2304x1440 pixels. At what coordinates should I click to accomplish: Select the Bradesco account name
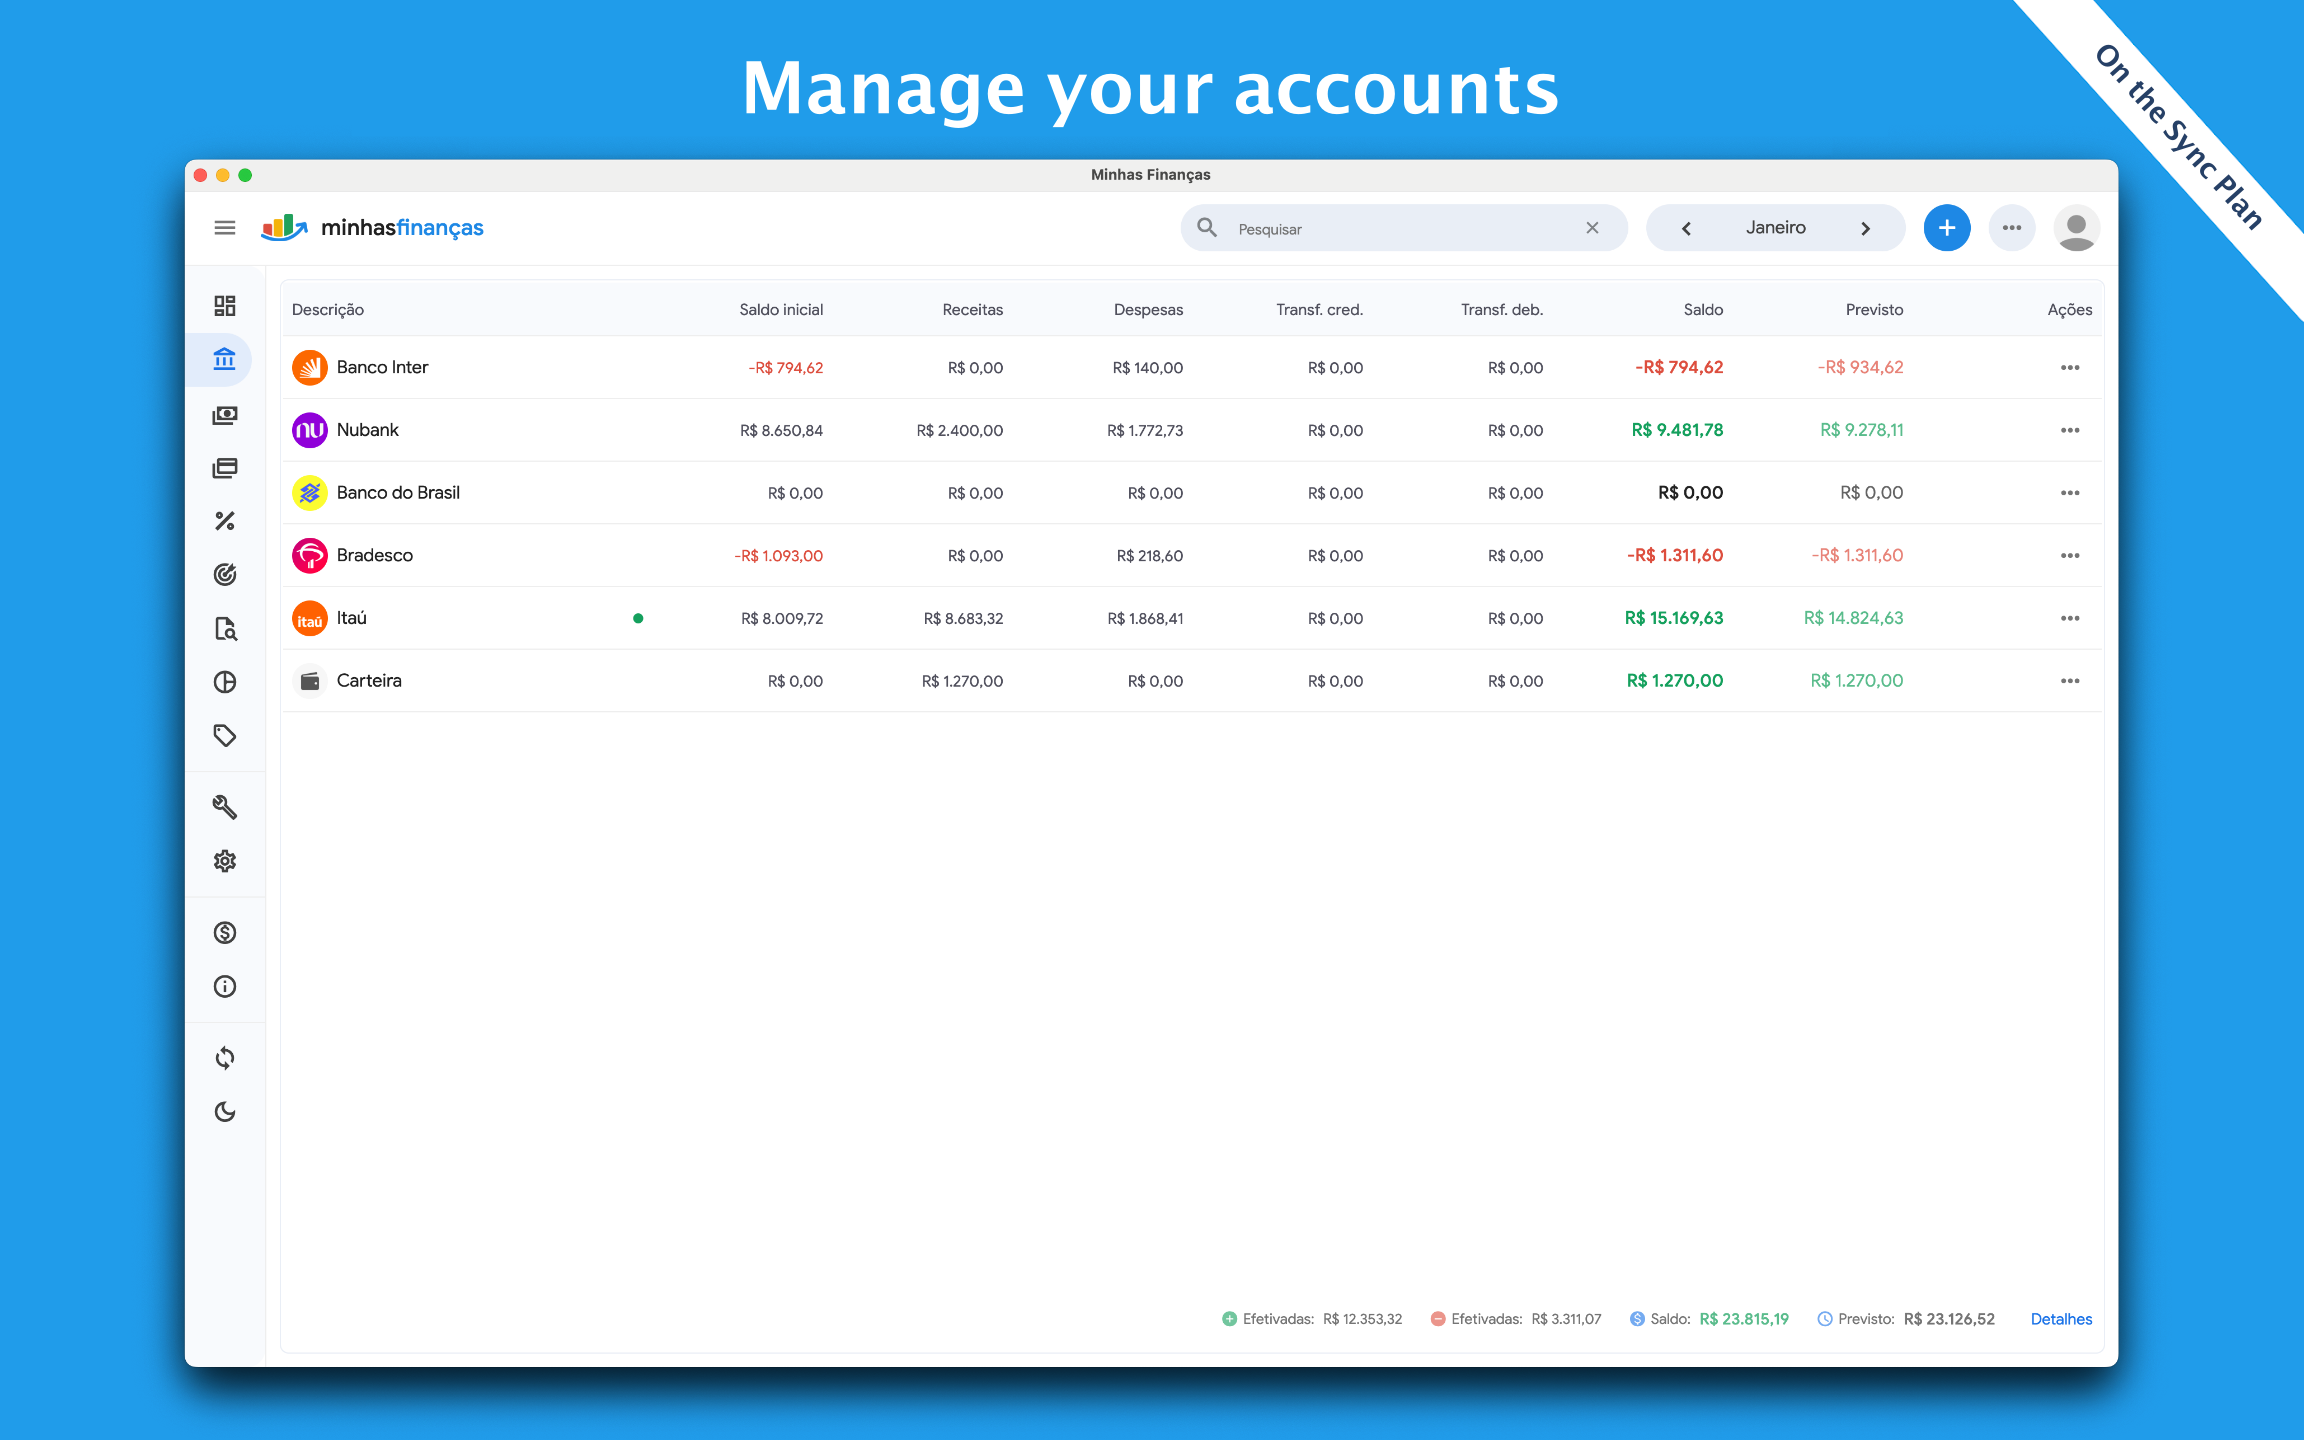375,555
